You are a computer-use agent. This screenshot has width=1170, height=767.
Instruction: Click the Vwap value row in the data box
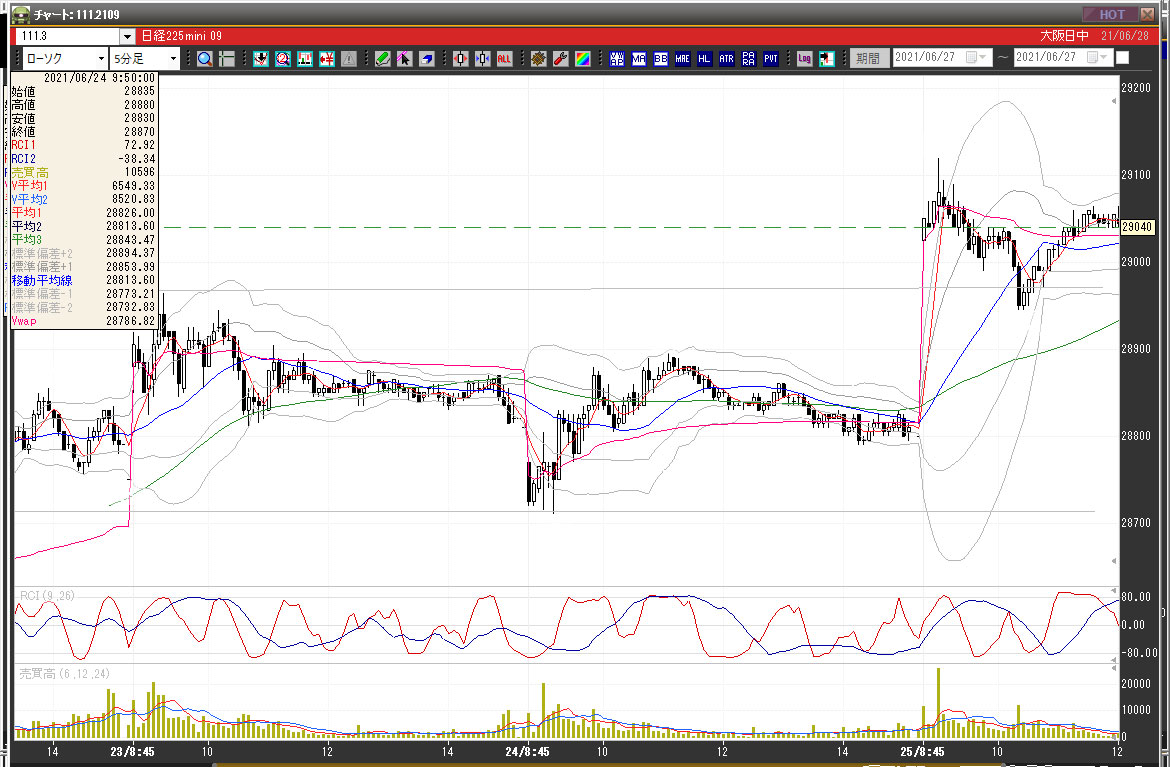tap(83, 321)
